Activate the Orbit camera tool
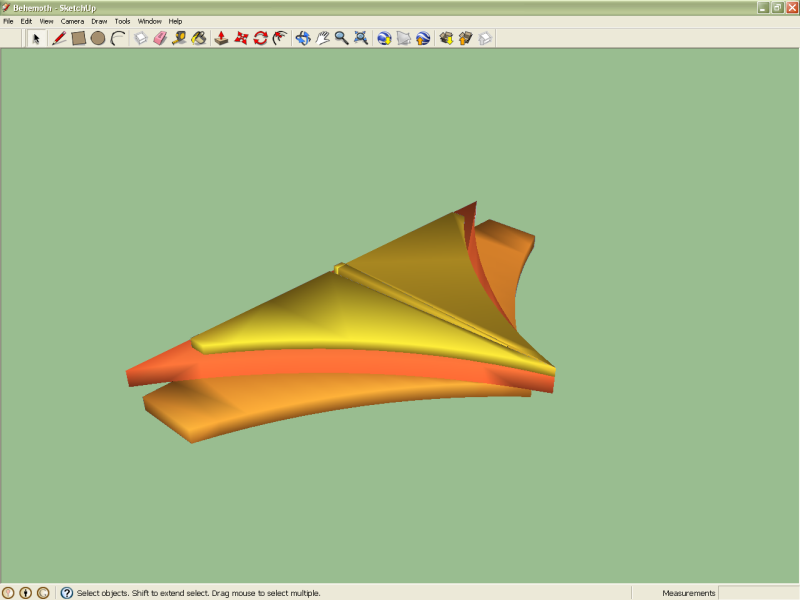Viewport: 800px width, 600px height. click(303, 38)
